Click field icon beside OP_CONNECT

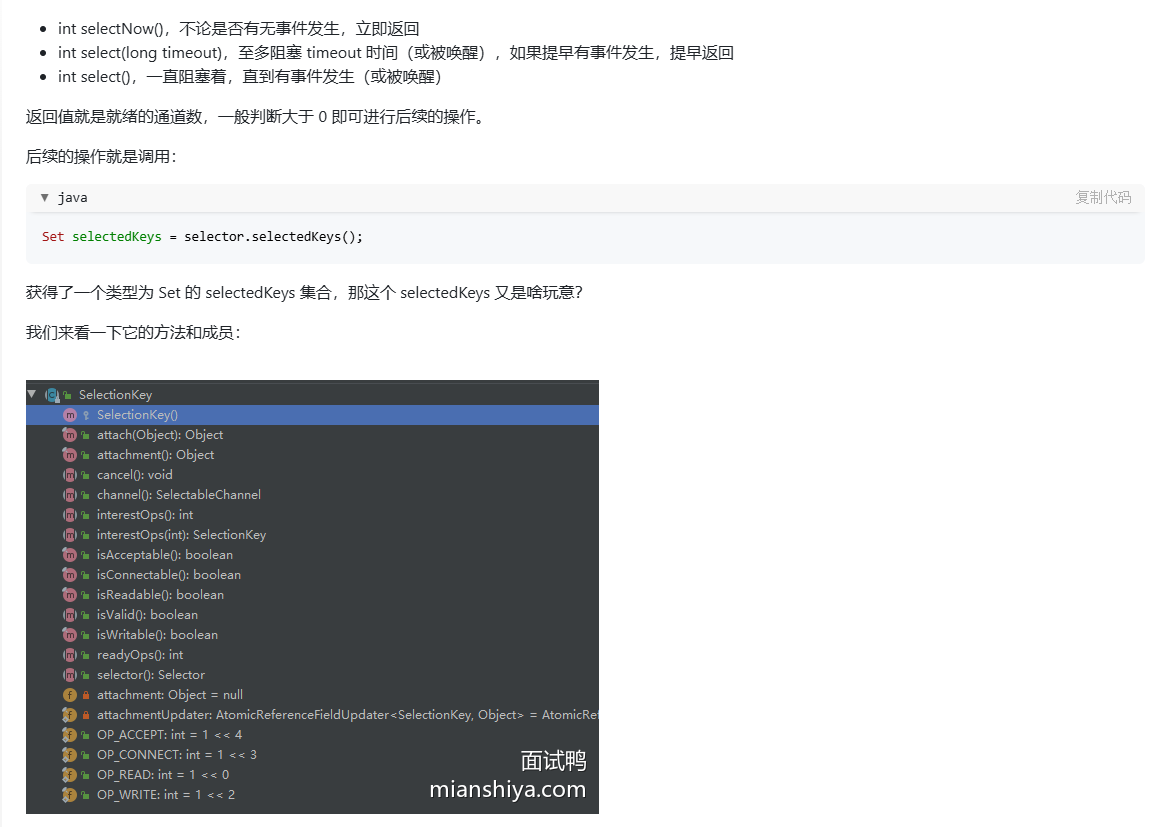70,755
